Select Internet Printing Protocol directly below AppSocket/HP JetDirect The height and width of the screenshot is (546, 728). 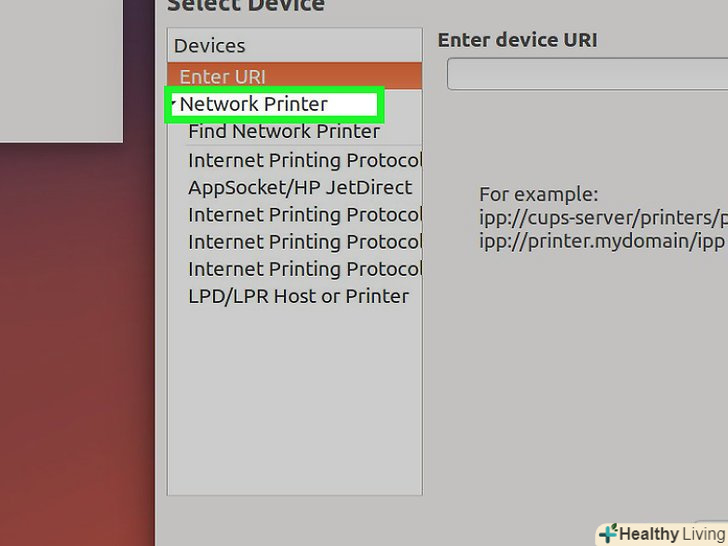[304, 215]
